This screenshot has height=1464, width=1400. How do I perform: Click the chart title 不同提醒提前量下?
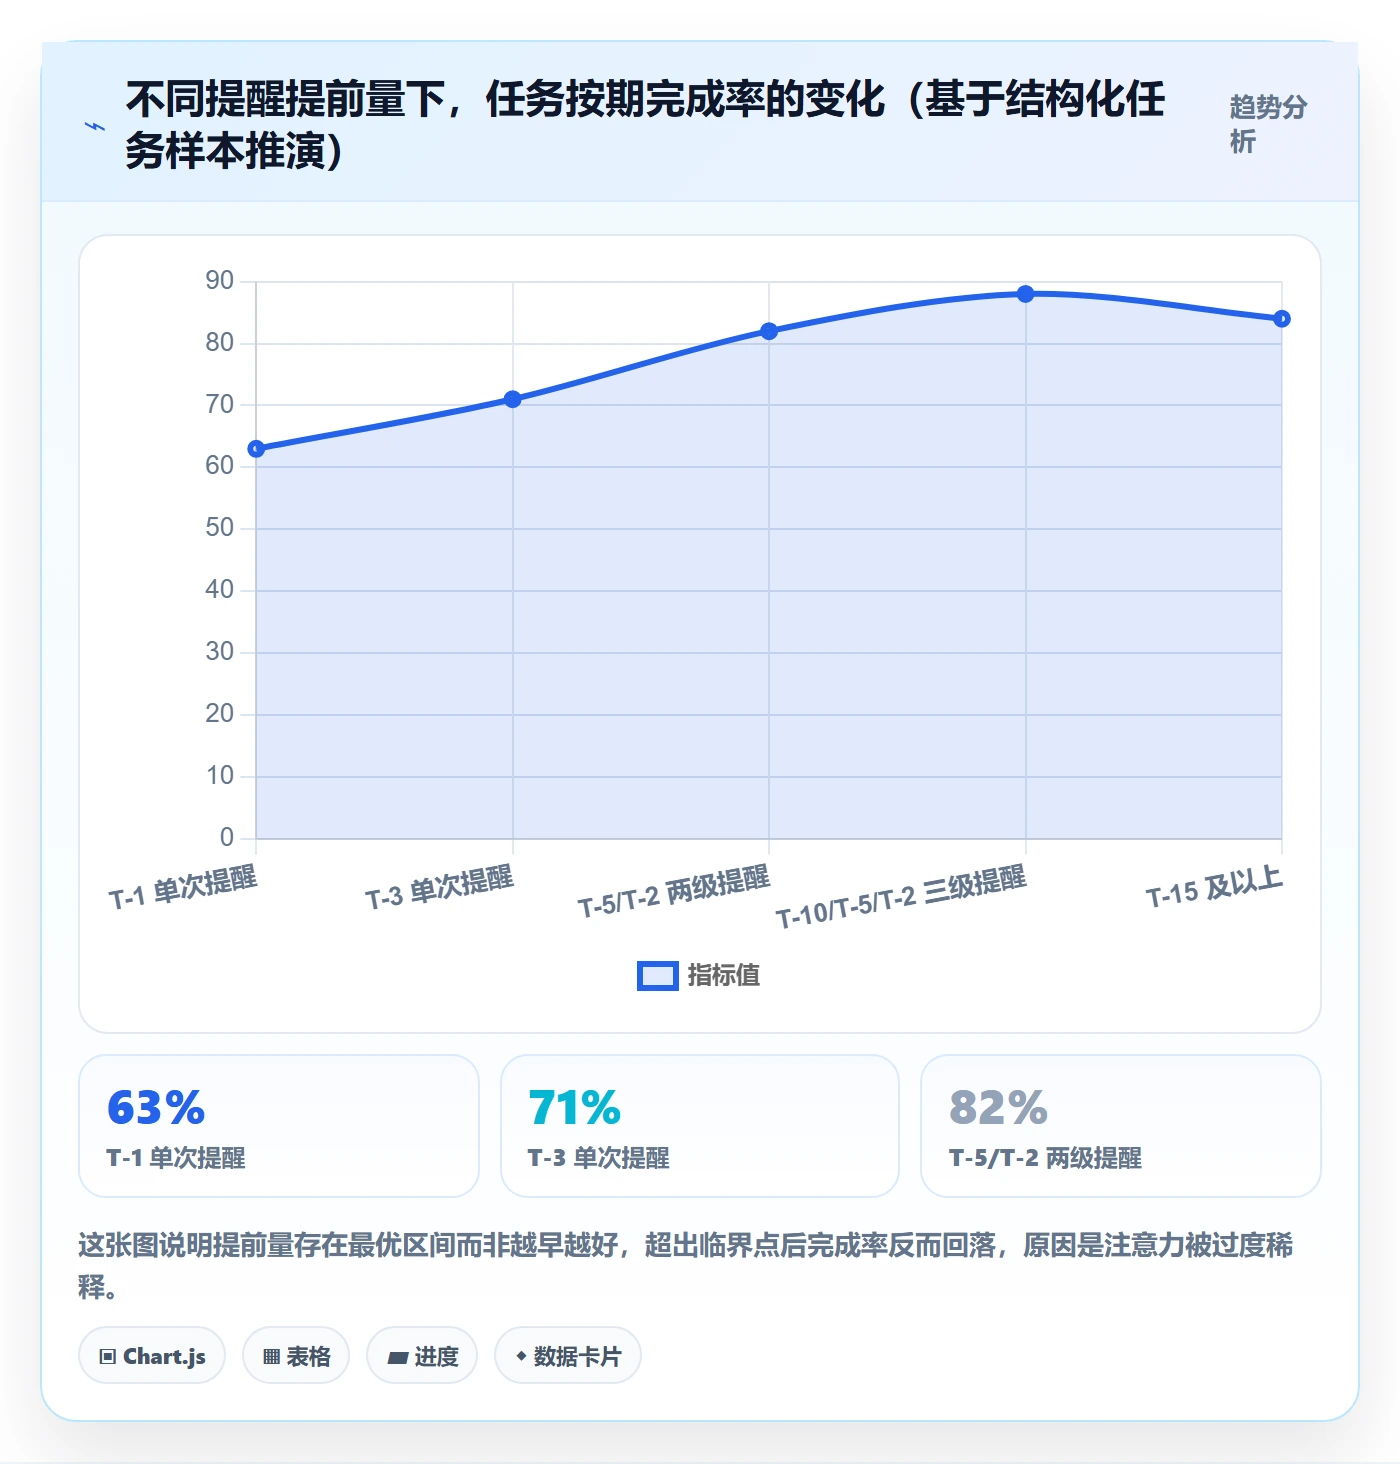(x=645, y=125)
